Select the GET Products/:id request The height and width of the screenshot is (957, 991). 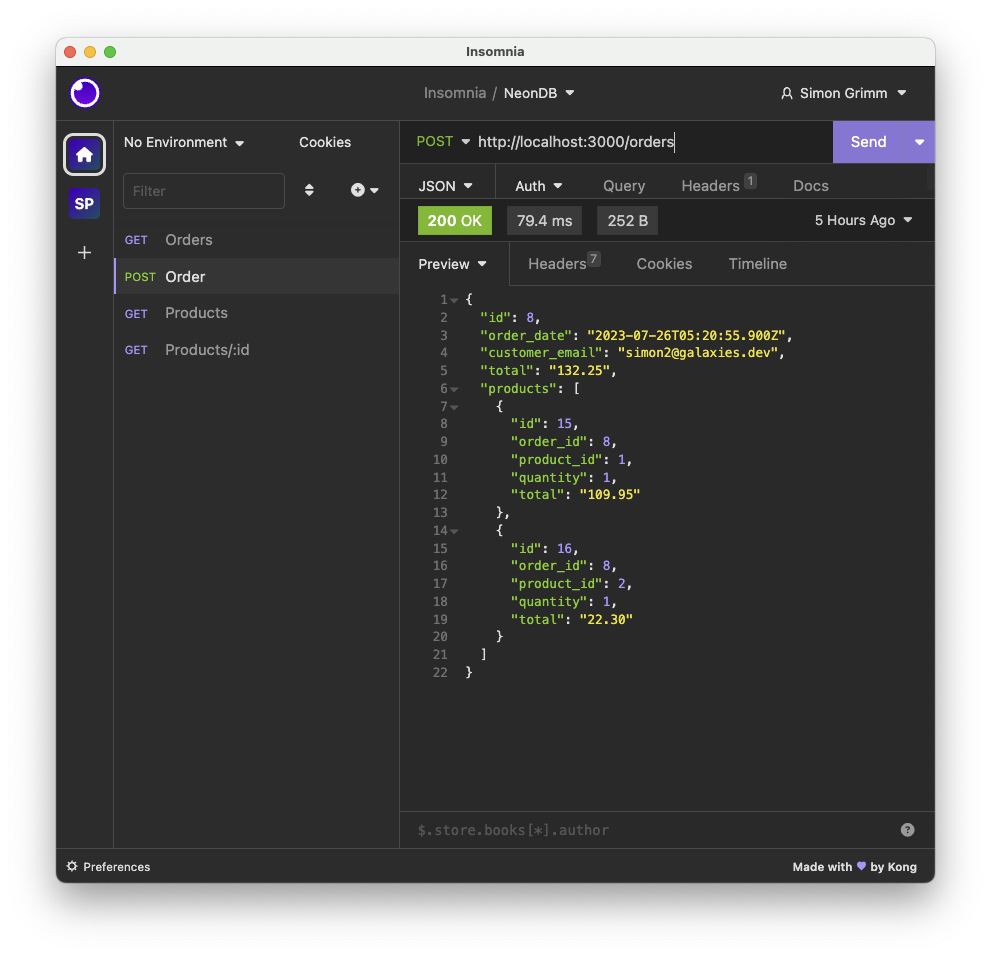[x=257, y=350]
